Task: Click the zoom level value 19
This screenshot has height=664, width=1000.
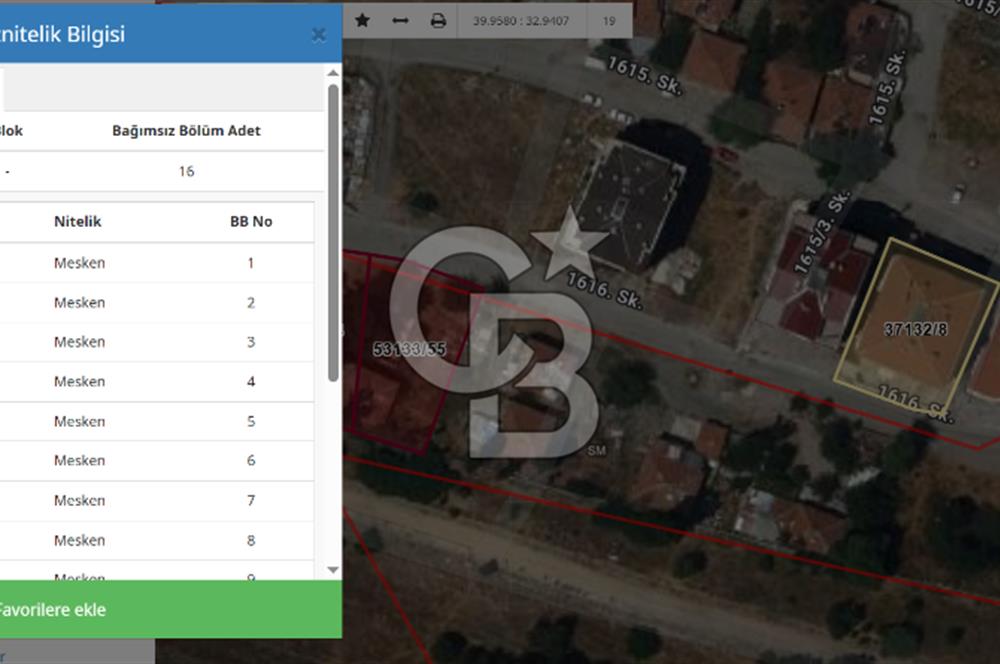Action: coord(609,20)
